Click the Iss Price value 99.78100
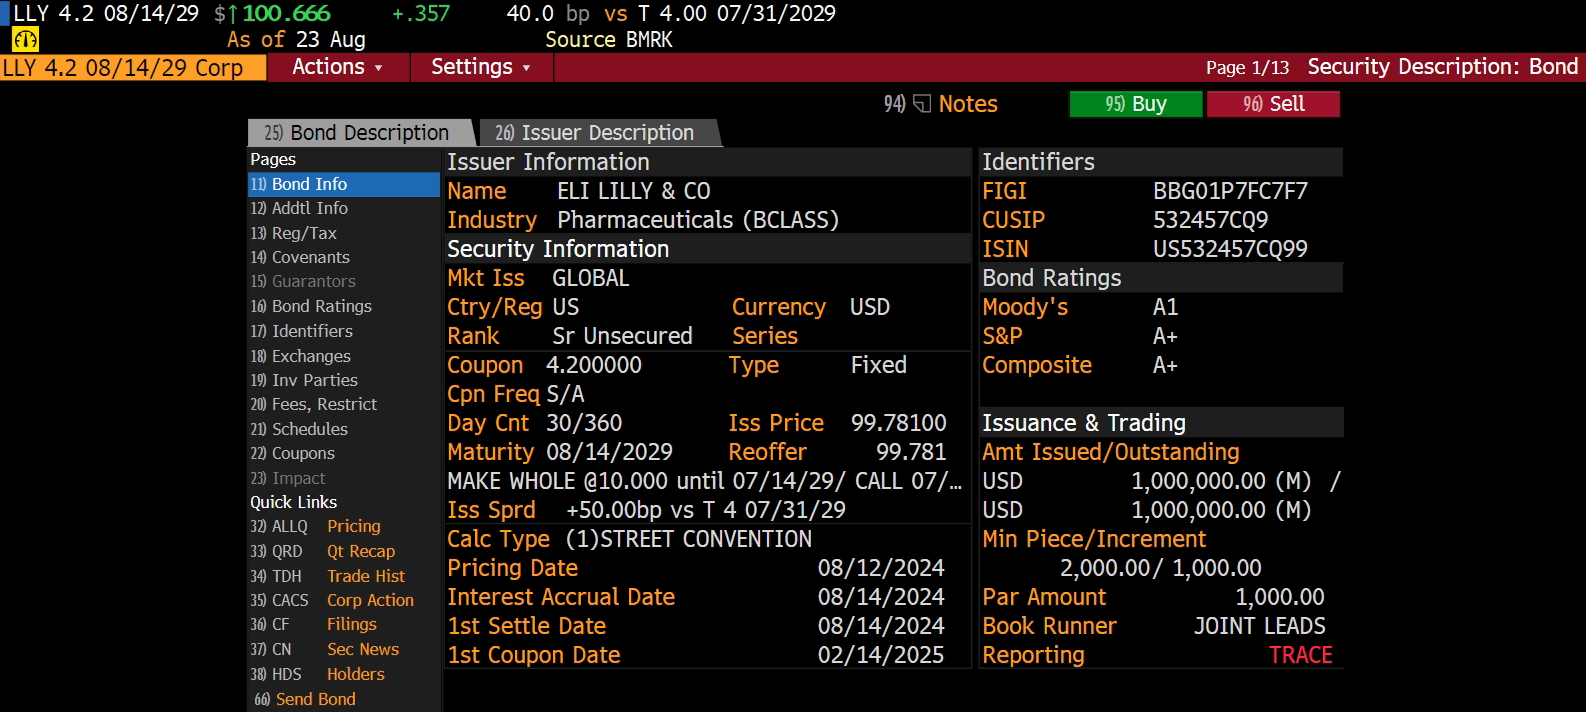The width and height of the screenshot is (1586, 712). (x=899, y=423)
